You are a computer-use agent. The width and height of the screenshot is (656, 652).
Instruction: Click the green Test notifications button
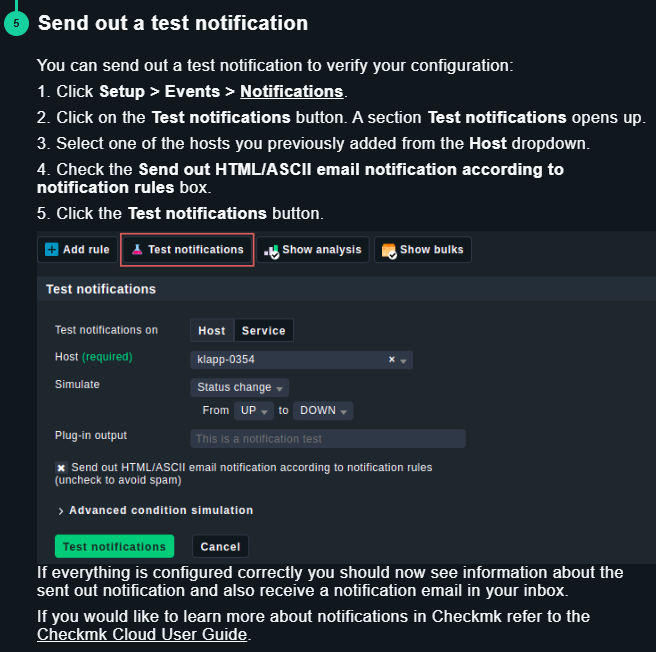tap(114, 547)
